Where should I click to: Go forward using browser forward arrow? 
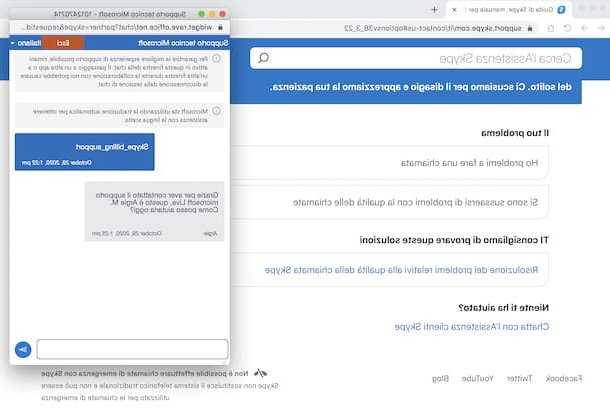click(x=584, y=28)
